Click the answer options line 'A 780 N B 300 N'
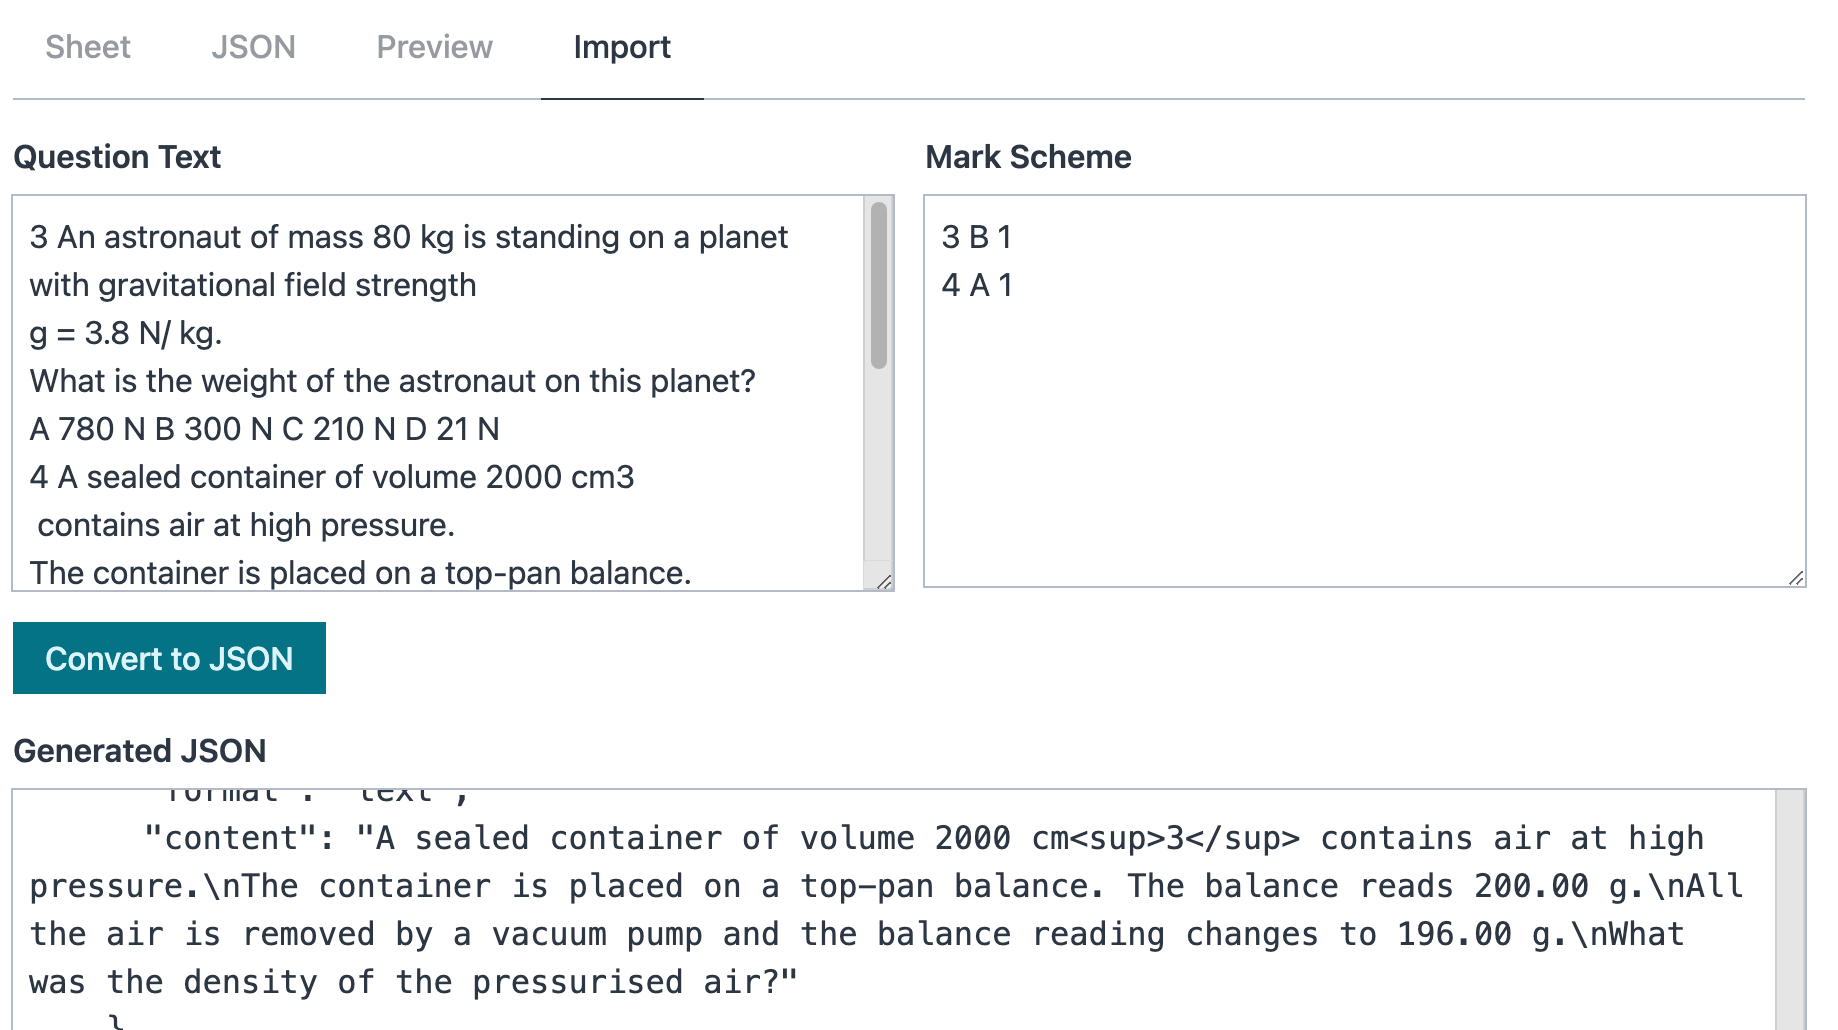This screenshot has height=1030, width=1838. tap(264, 429)
